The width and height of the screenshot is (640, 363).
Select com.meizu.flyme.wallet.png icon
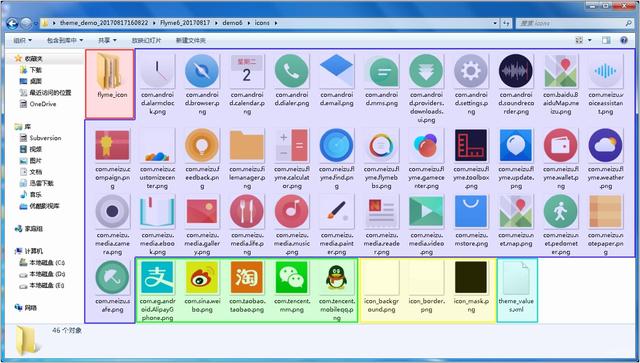(561, 145)
